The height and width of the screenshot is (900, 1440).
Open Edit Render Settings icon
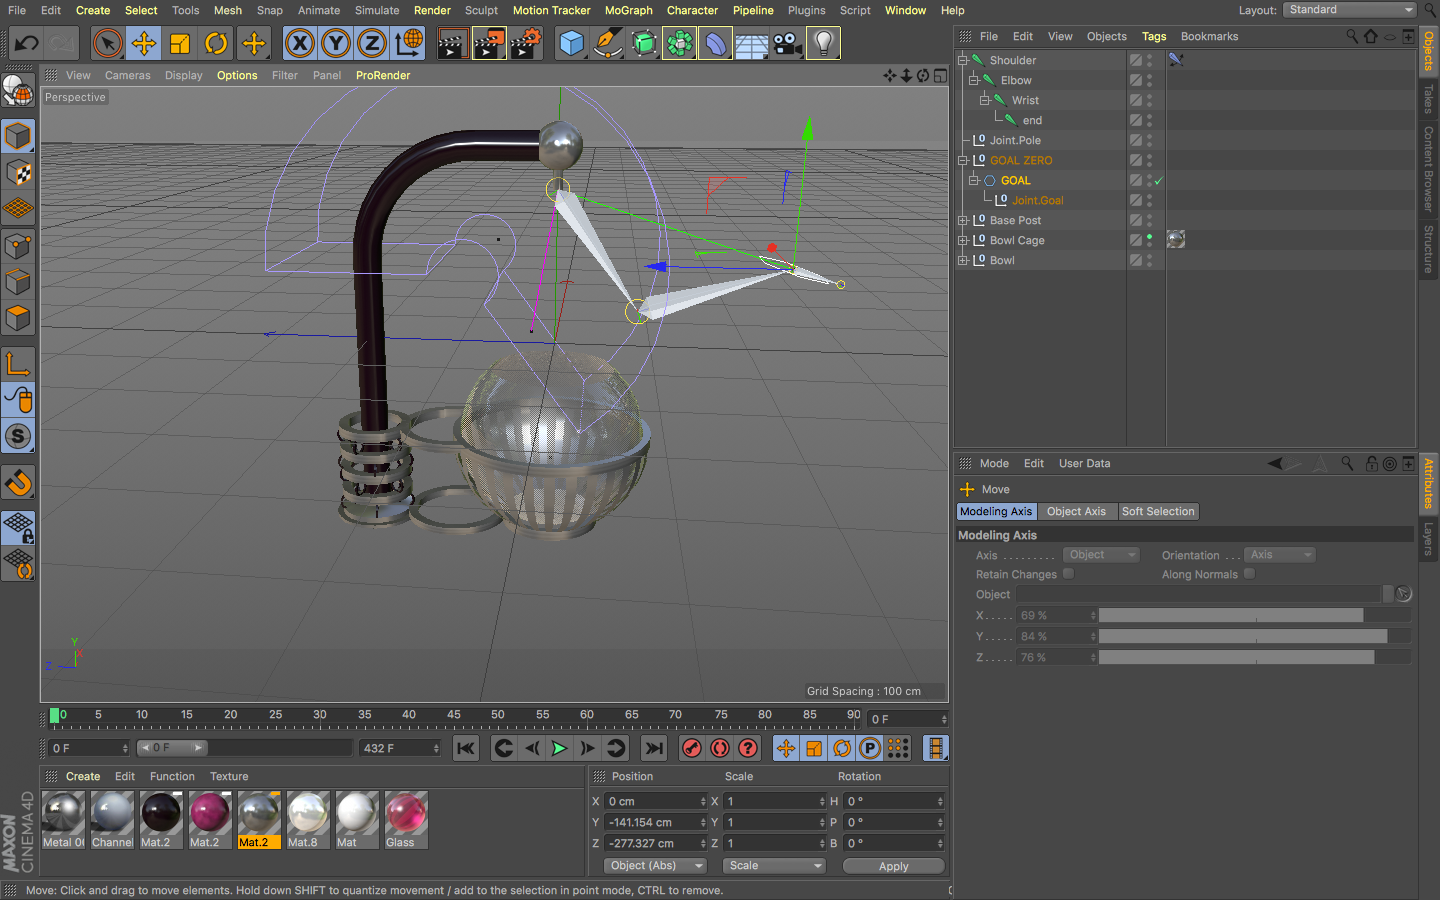click(x=526, y=43)
